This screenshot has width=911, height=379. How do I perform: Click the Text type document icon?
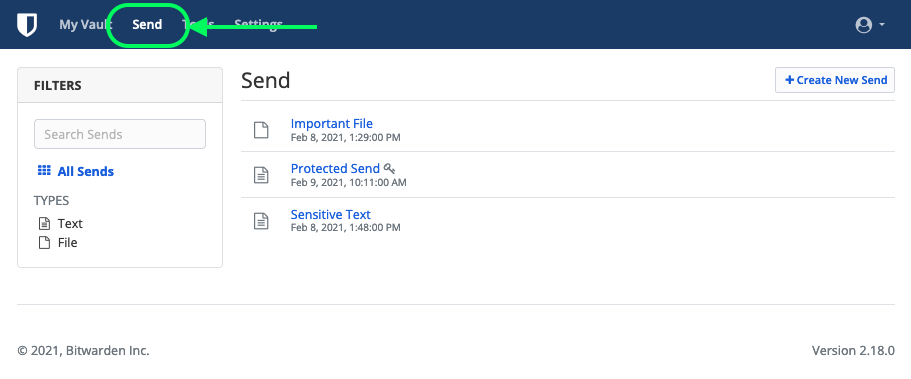click(x=44, y=223)
